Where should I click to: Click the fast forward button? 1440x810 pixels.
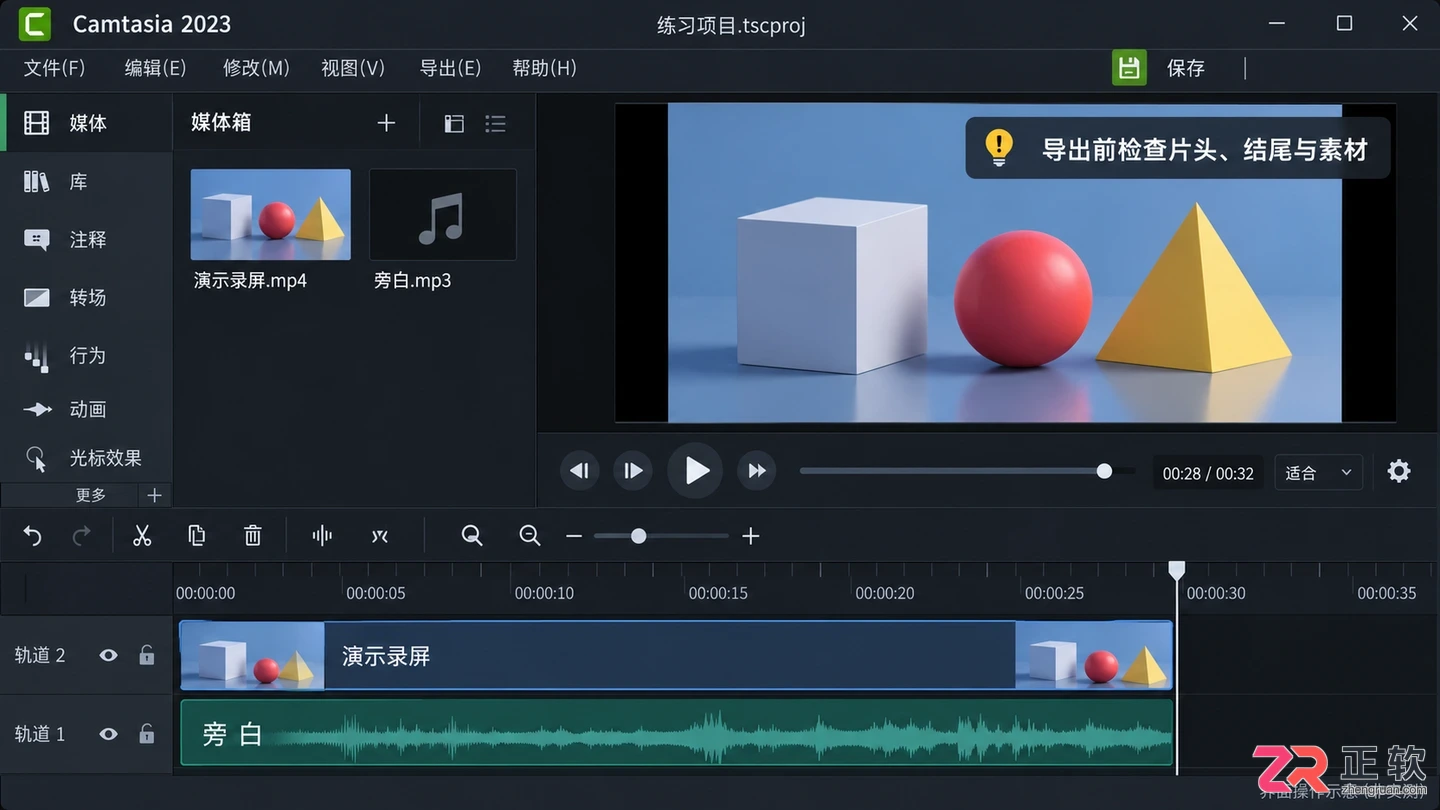[757, 471]
